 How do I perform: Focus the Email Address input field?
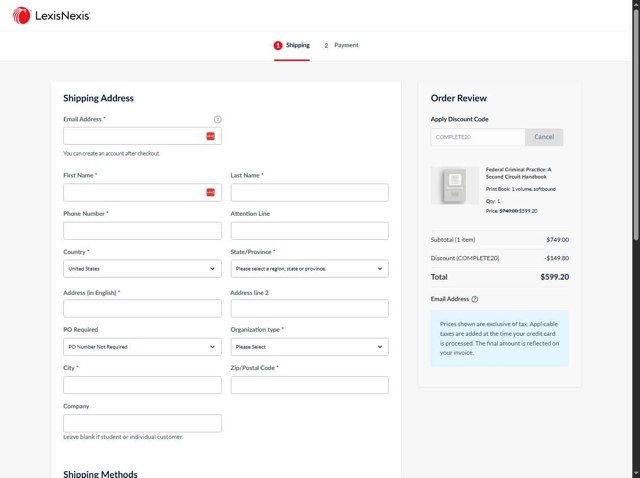[142, 136]
